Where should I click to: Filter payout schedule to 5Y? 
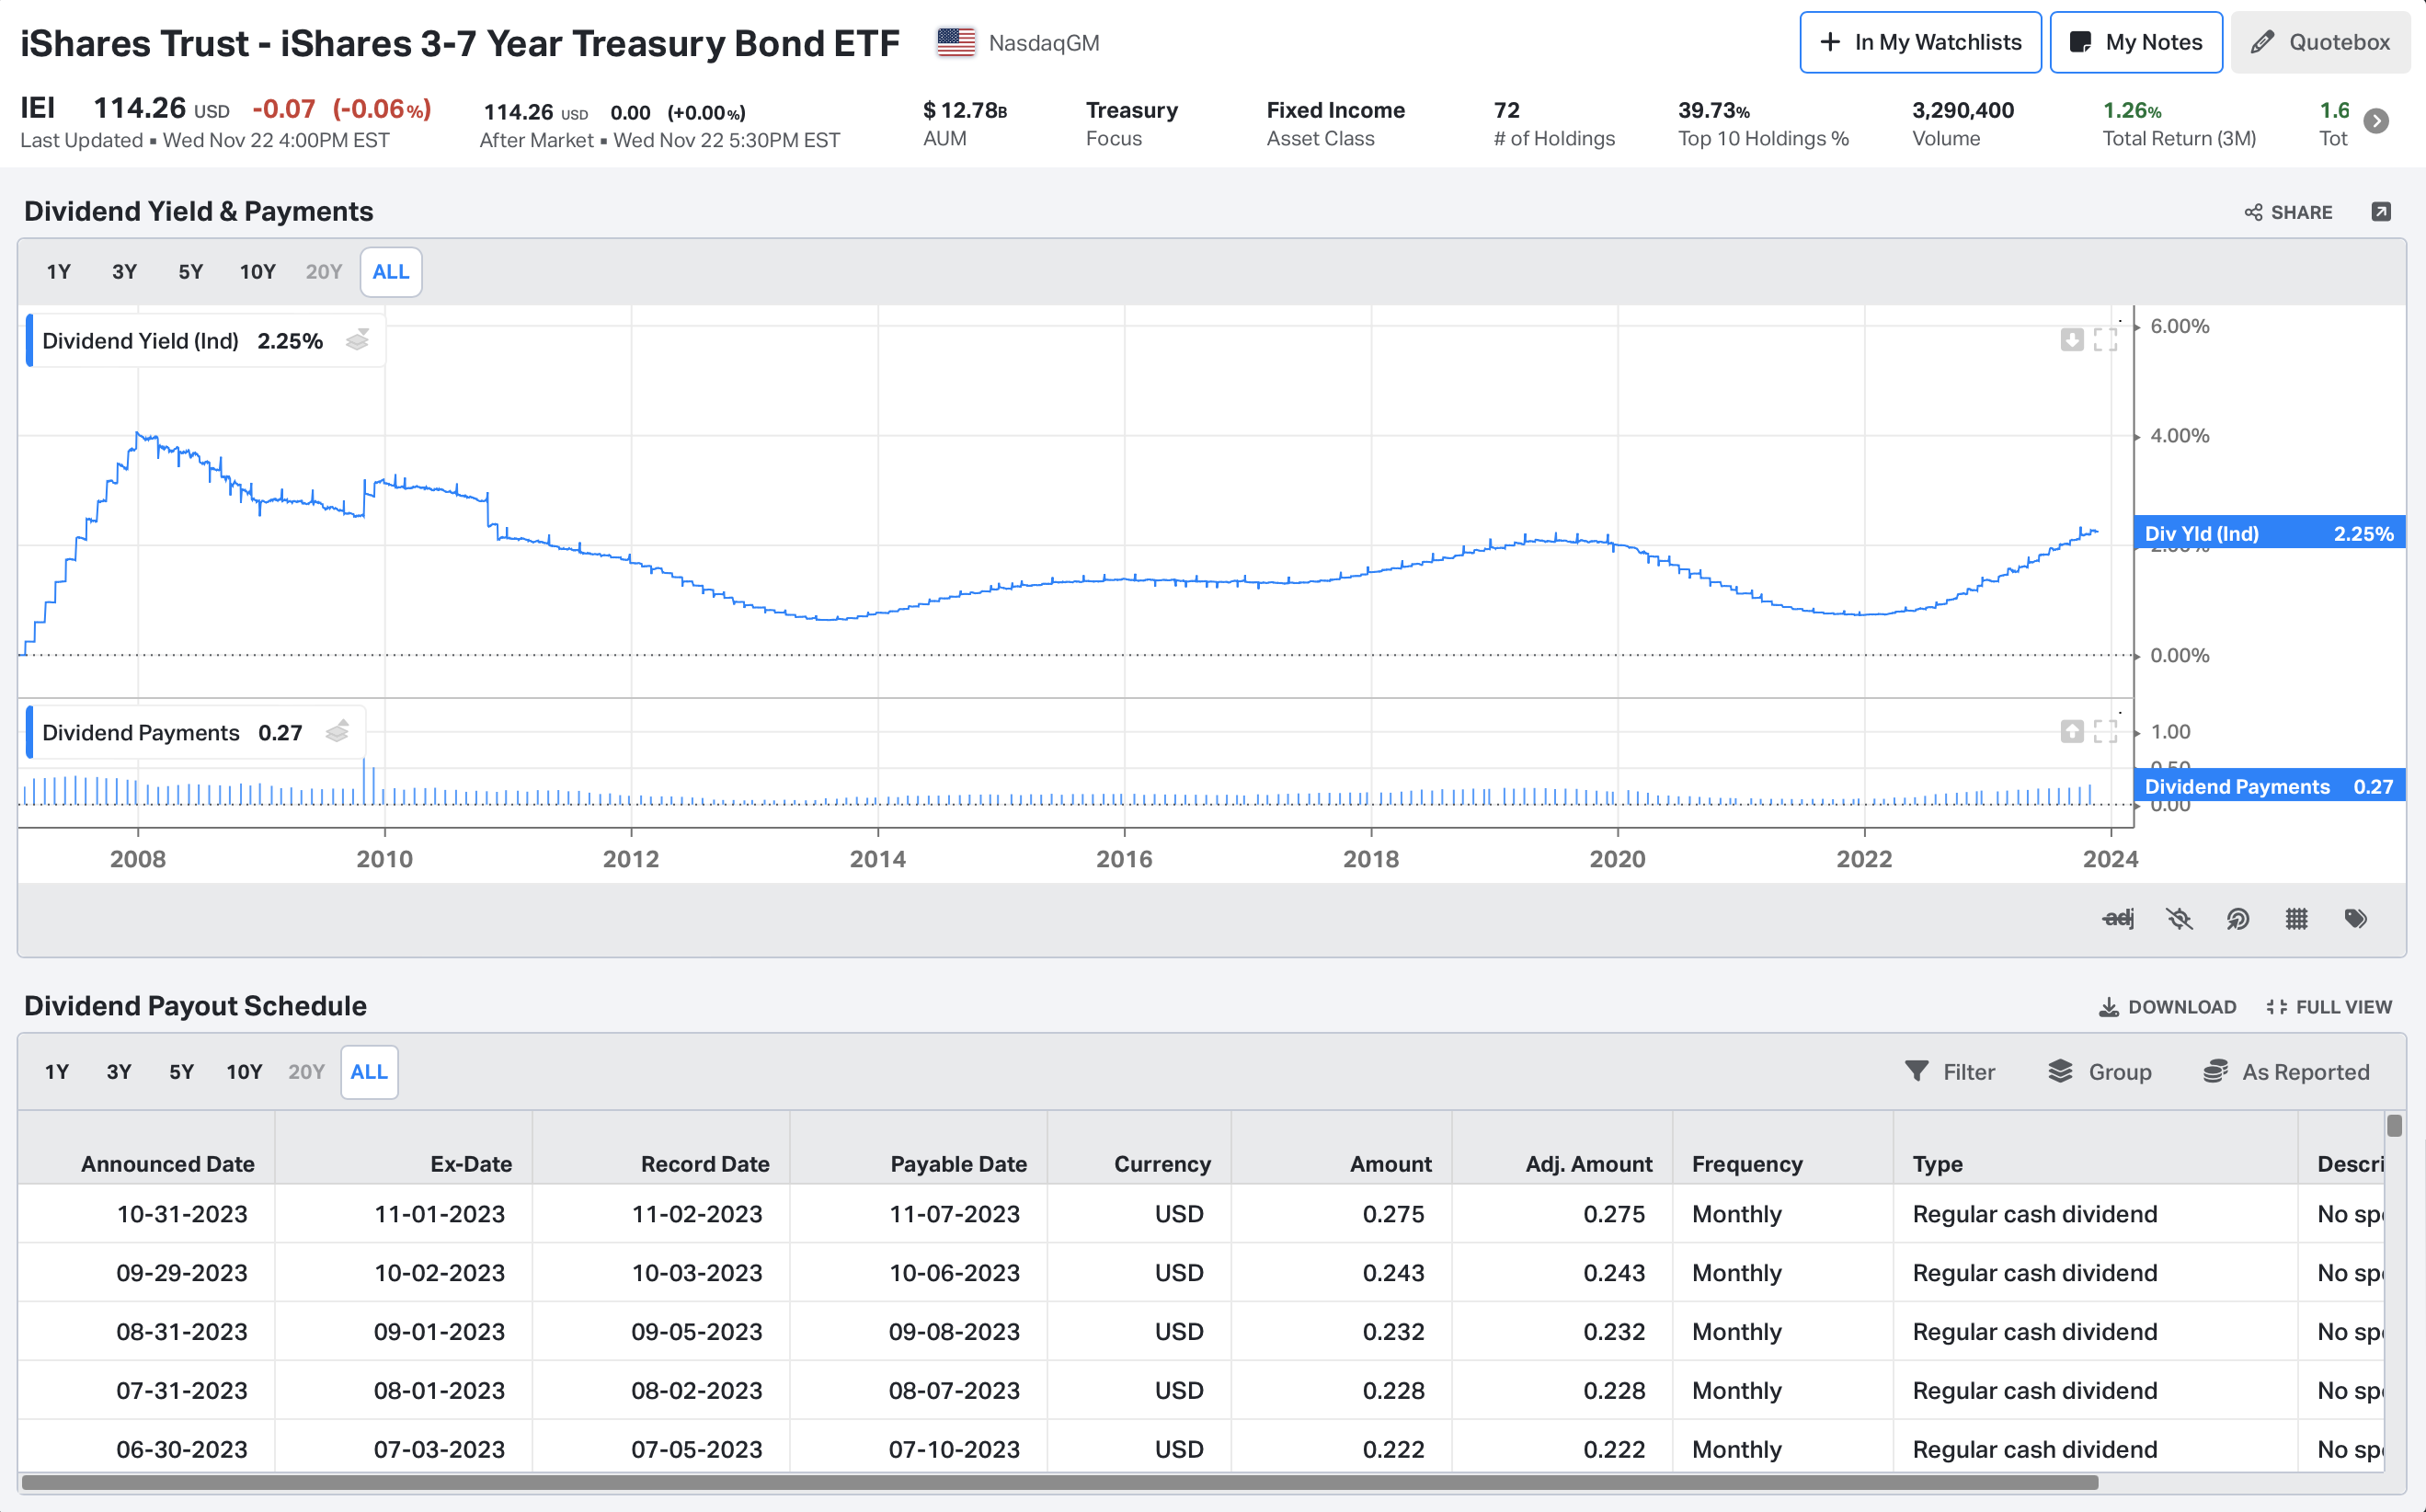pos(181,1072)
